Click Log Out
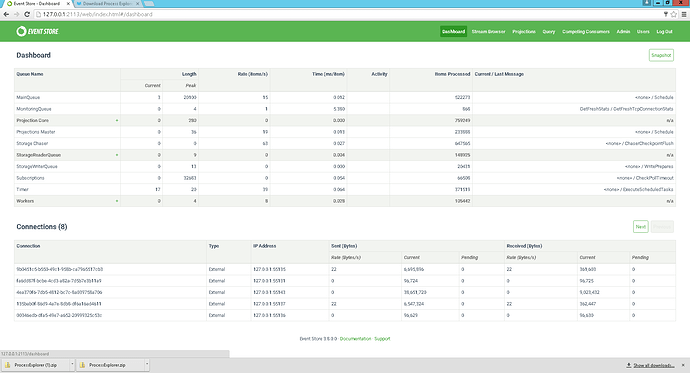The width and height of the screenshot is (690, 373). pyautogui.click(x=664, y=32)
